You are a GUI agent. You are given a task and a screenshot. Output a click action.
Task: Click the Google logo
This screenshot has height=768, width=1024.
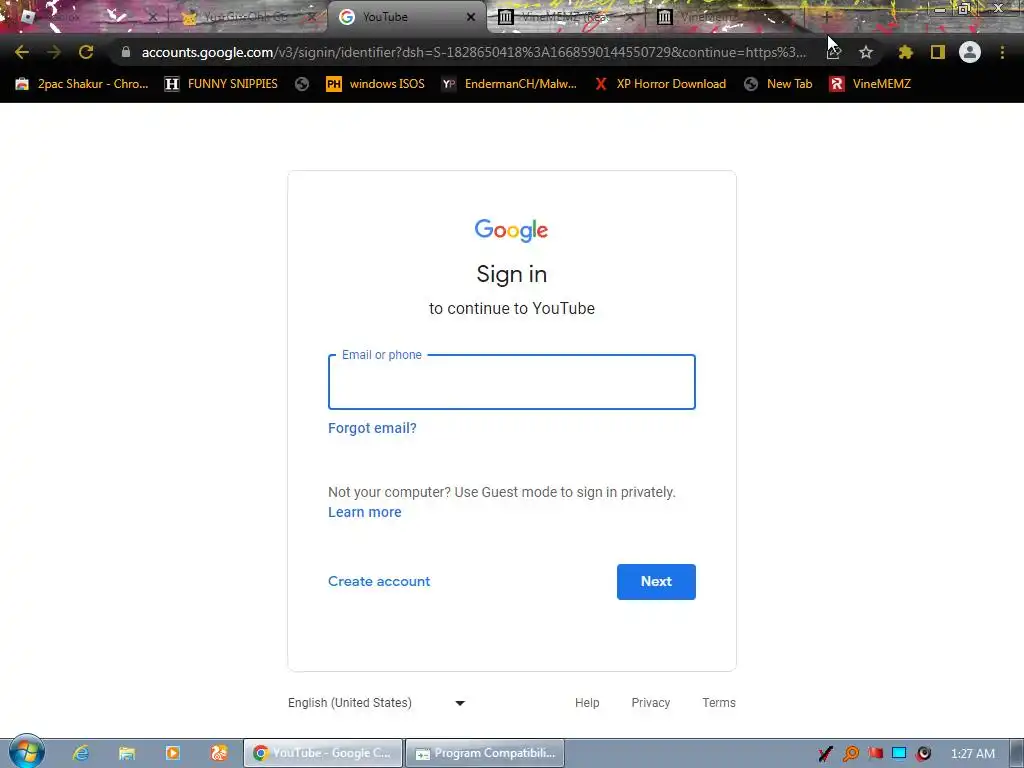(x=511, y=231)
